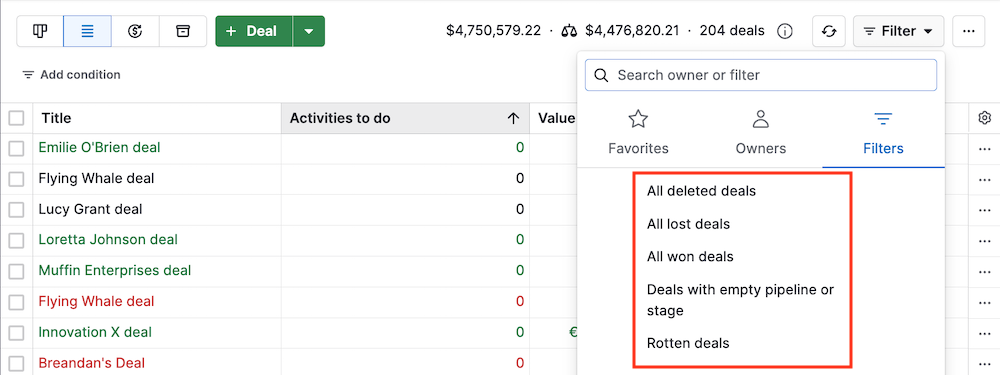Screen dimensions: 1000x375
Task: Switch to pipeline kanban view icon
Action: (40, 31)
